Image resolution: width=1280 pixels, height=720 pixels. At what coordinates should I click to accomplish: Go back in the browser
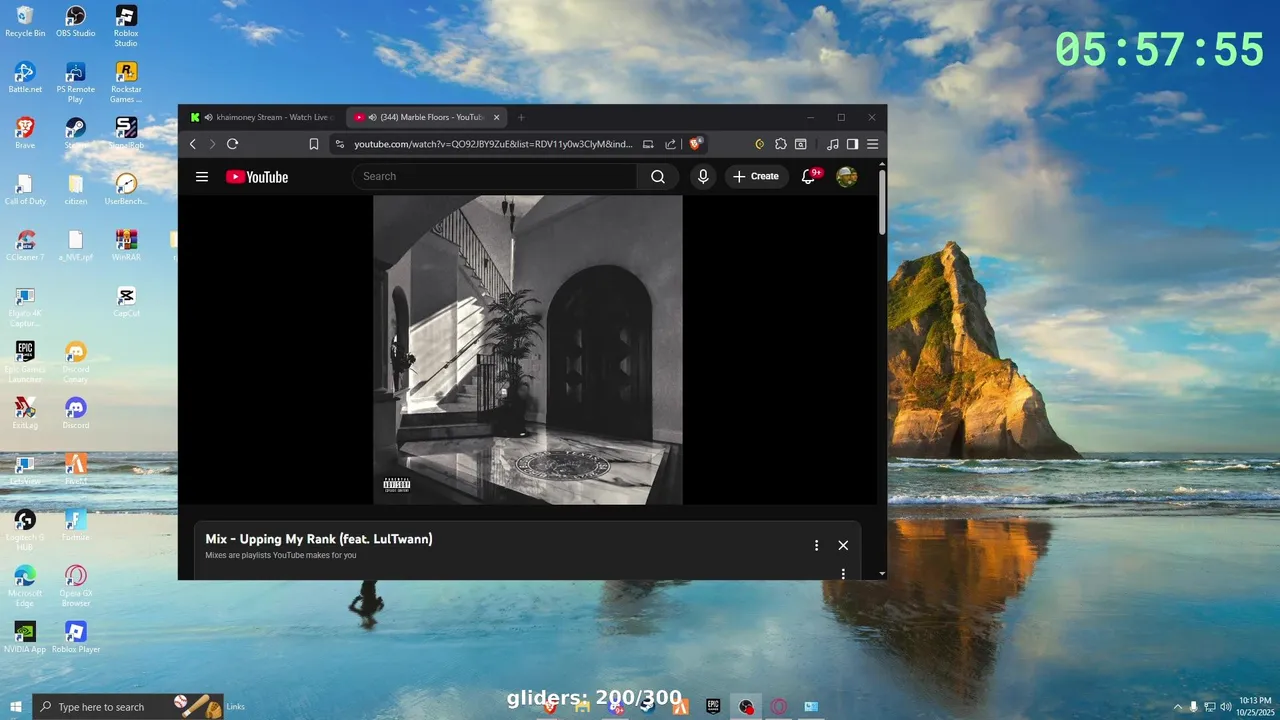coord(193,144)
